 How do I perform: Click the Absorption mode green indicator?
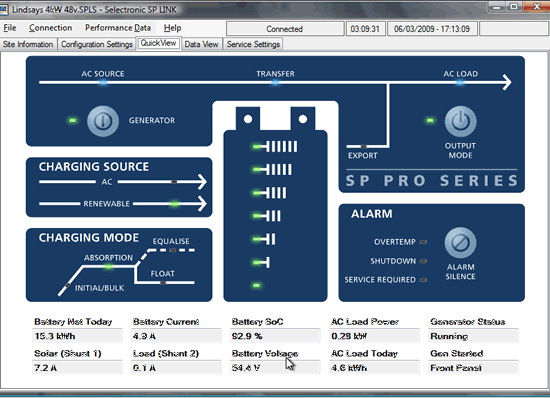(x=109, y=267)
